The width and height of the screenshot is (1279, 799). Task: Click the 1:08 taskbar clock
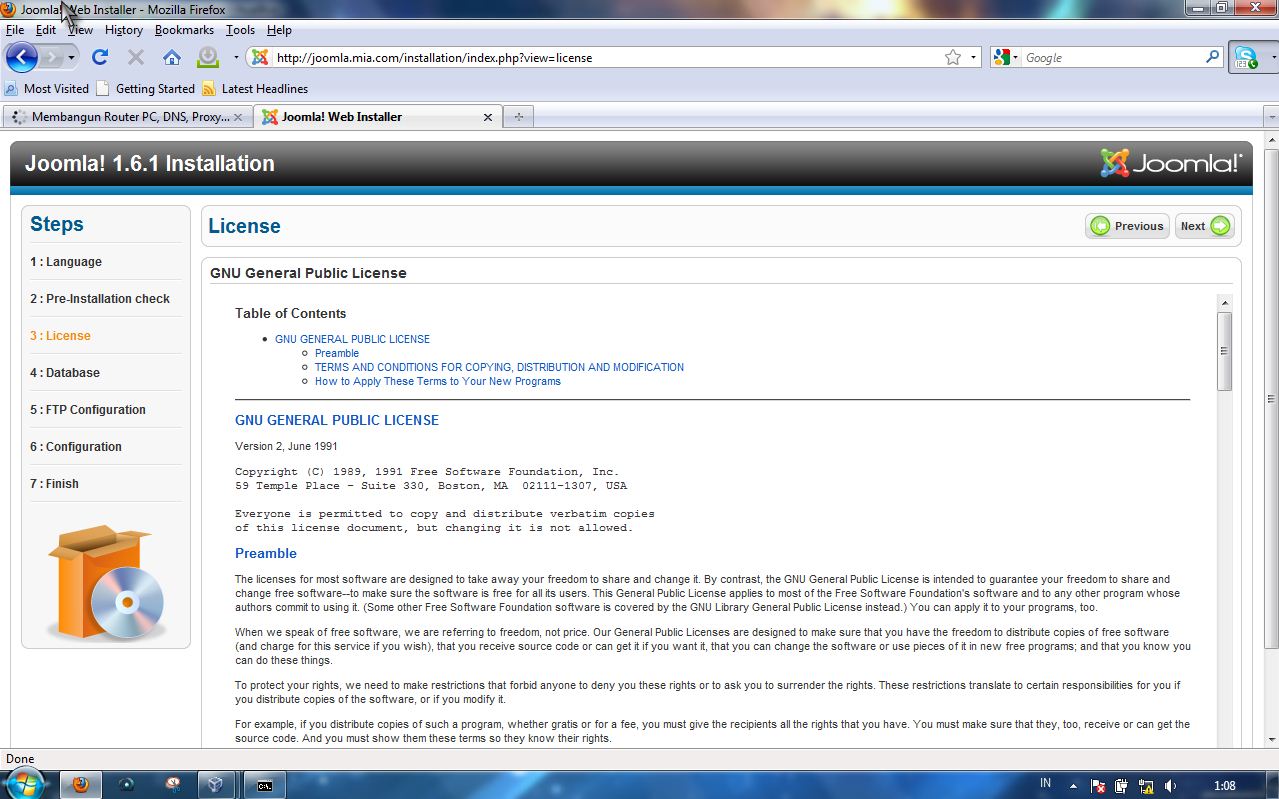tap(1224, 786)
